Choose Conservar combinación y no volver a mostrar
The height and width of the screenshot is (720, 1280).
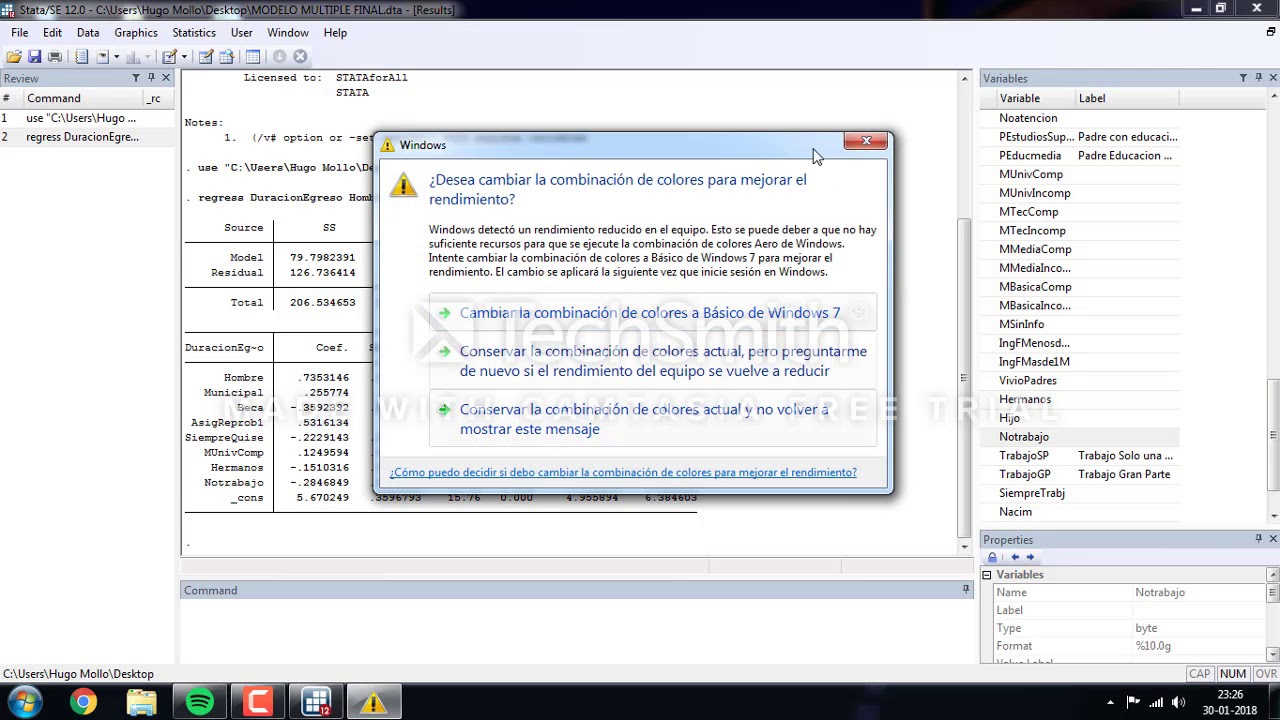(x=652, y=419)
